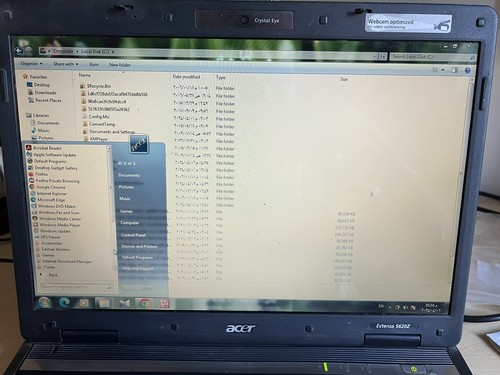Open Windows Update
Viewport: 500px width, 375px height.
point(55,231)
